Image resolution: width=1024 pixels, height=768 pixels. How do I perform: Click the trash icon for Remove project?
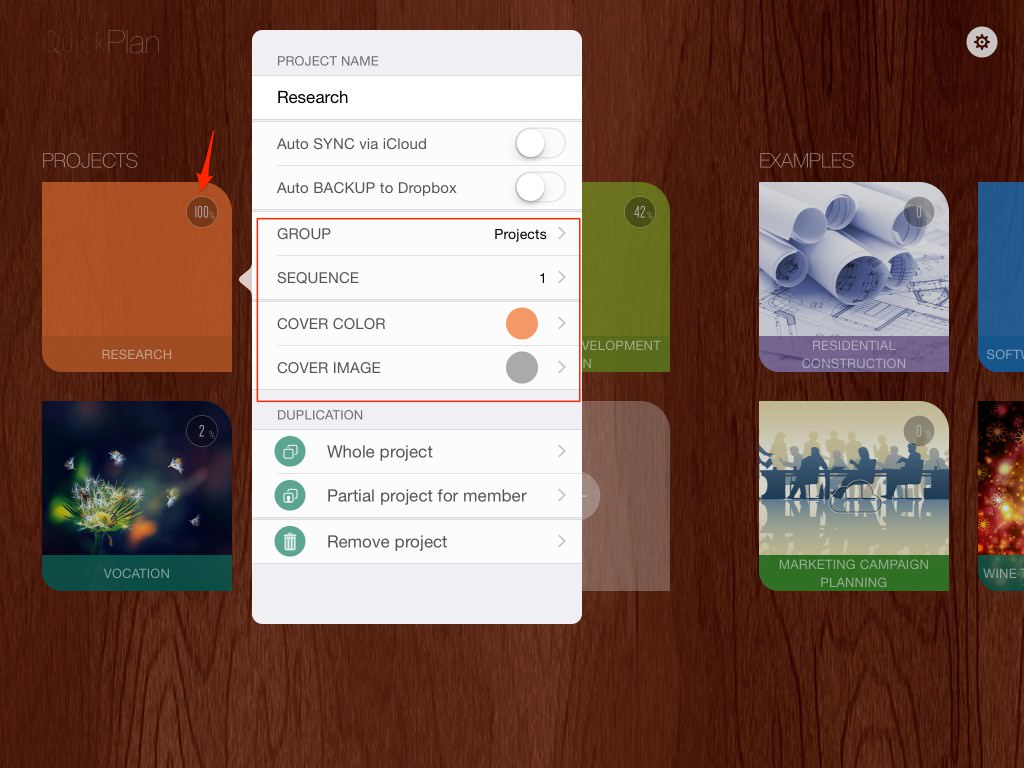pyautogui.click(x=290, y=542)
